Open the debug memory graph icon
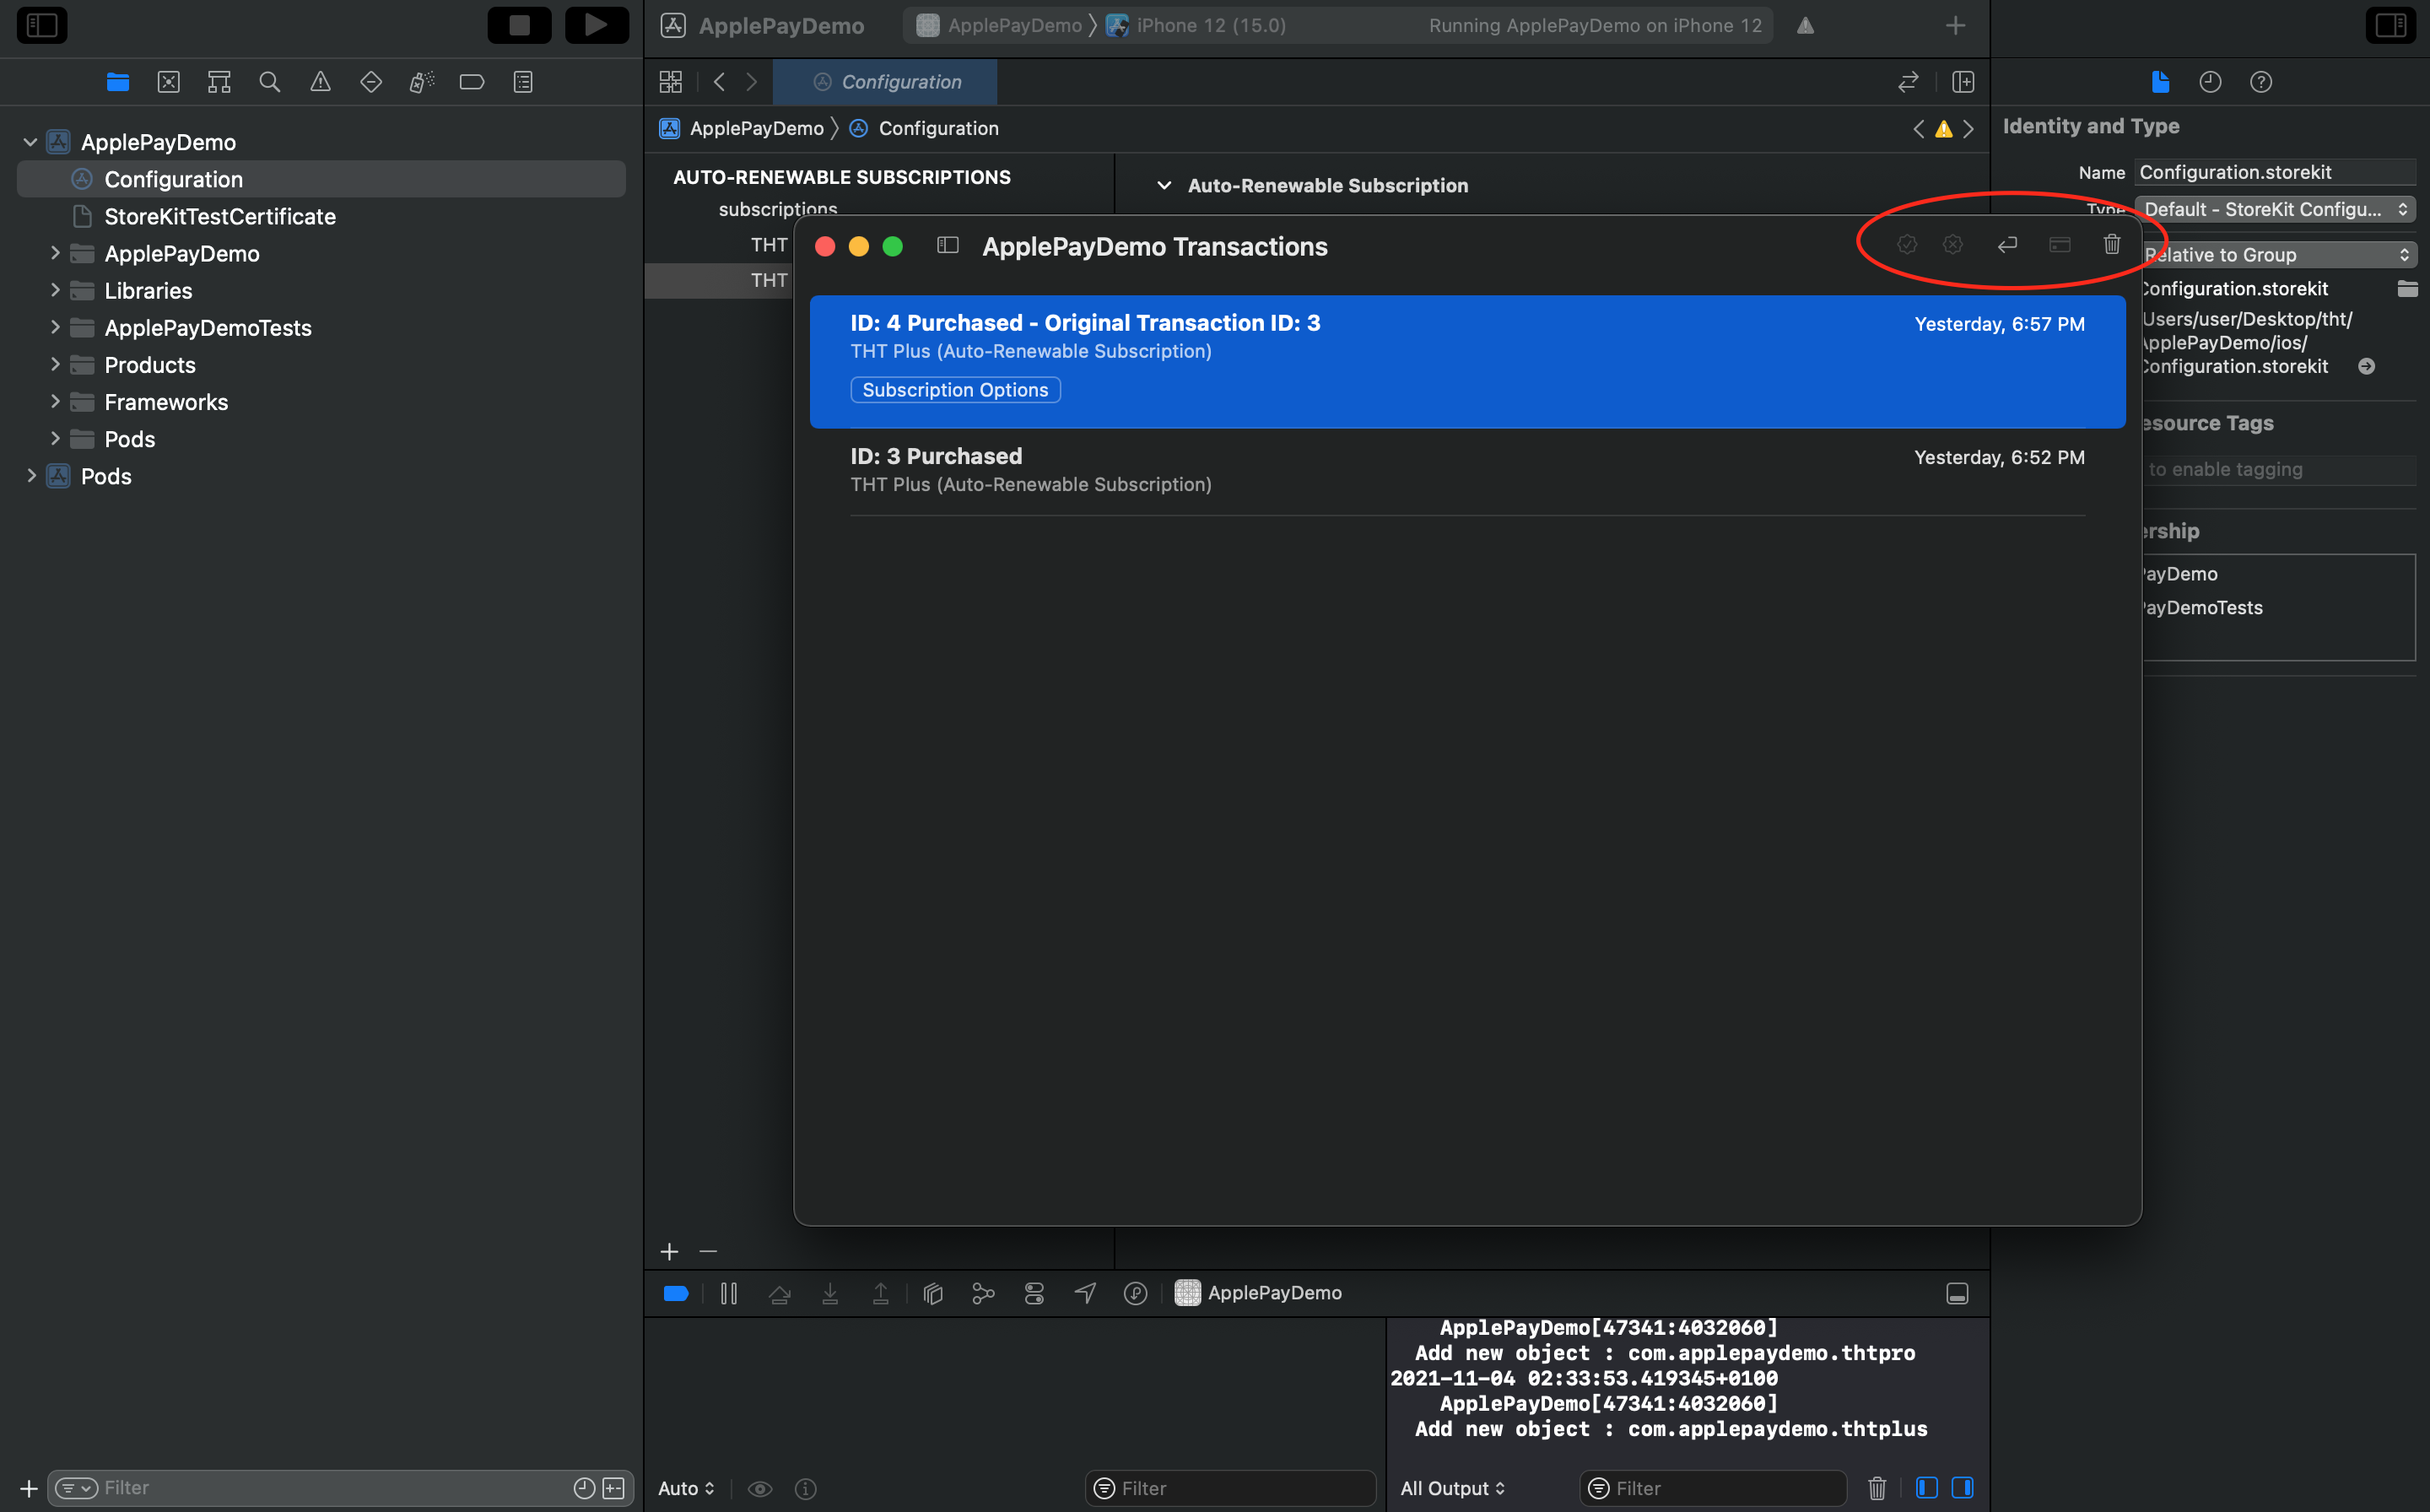 click(x=983, y=1294)
